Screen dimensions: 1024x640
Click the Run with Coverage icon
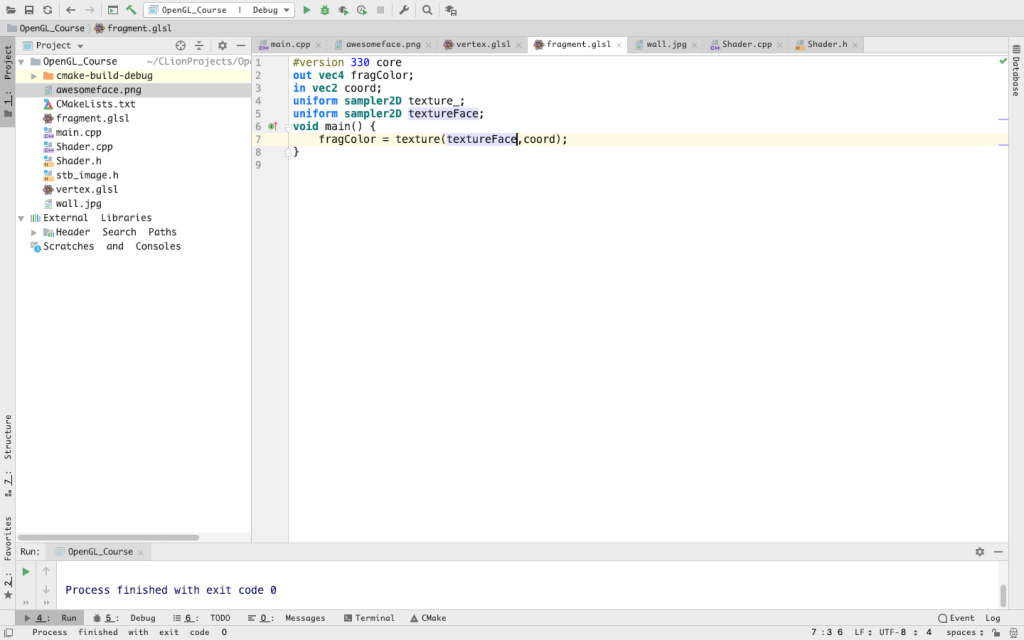click(343, 10)
